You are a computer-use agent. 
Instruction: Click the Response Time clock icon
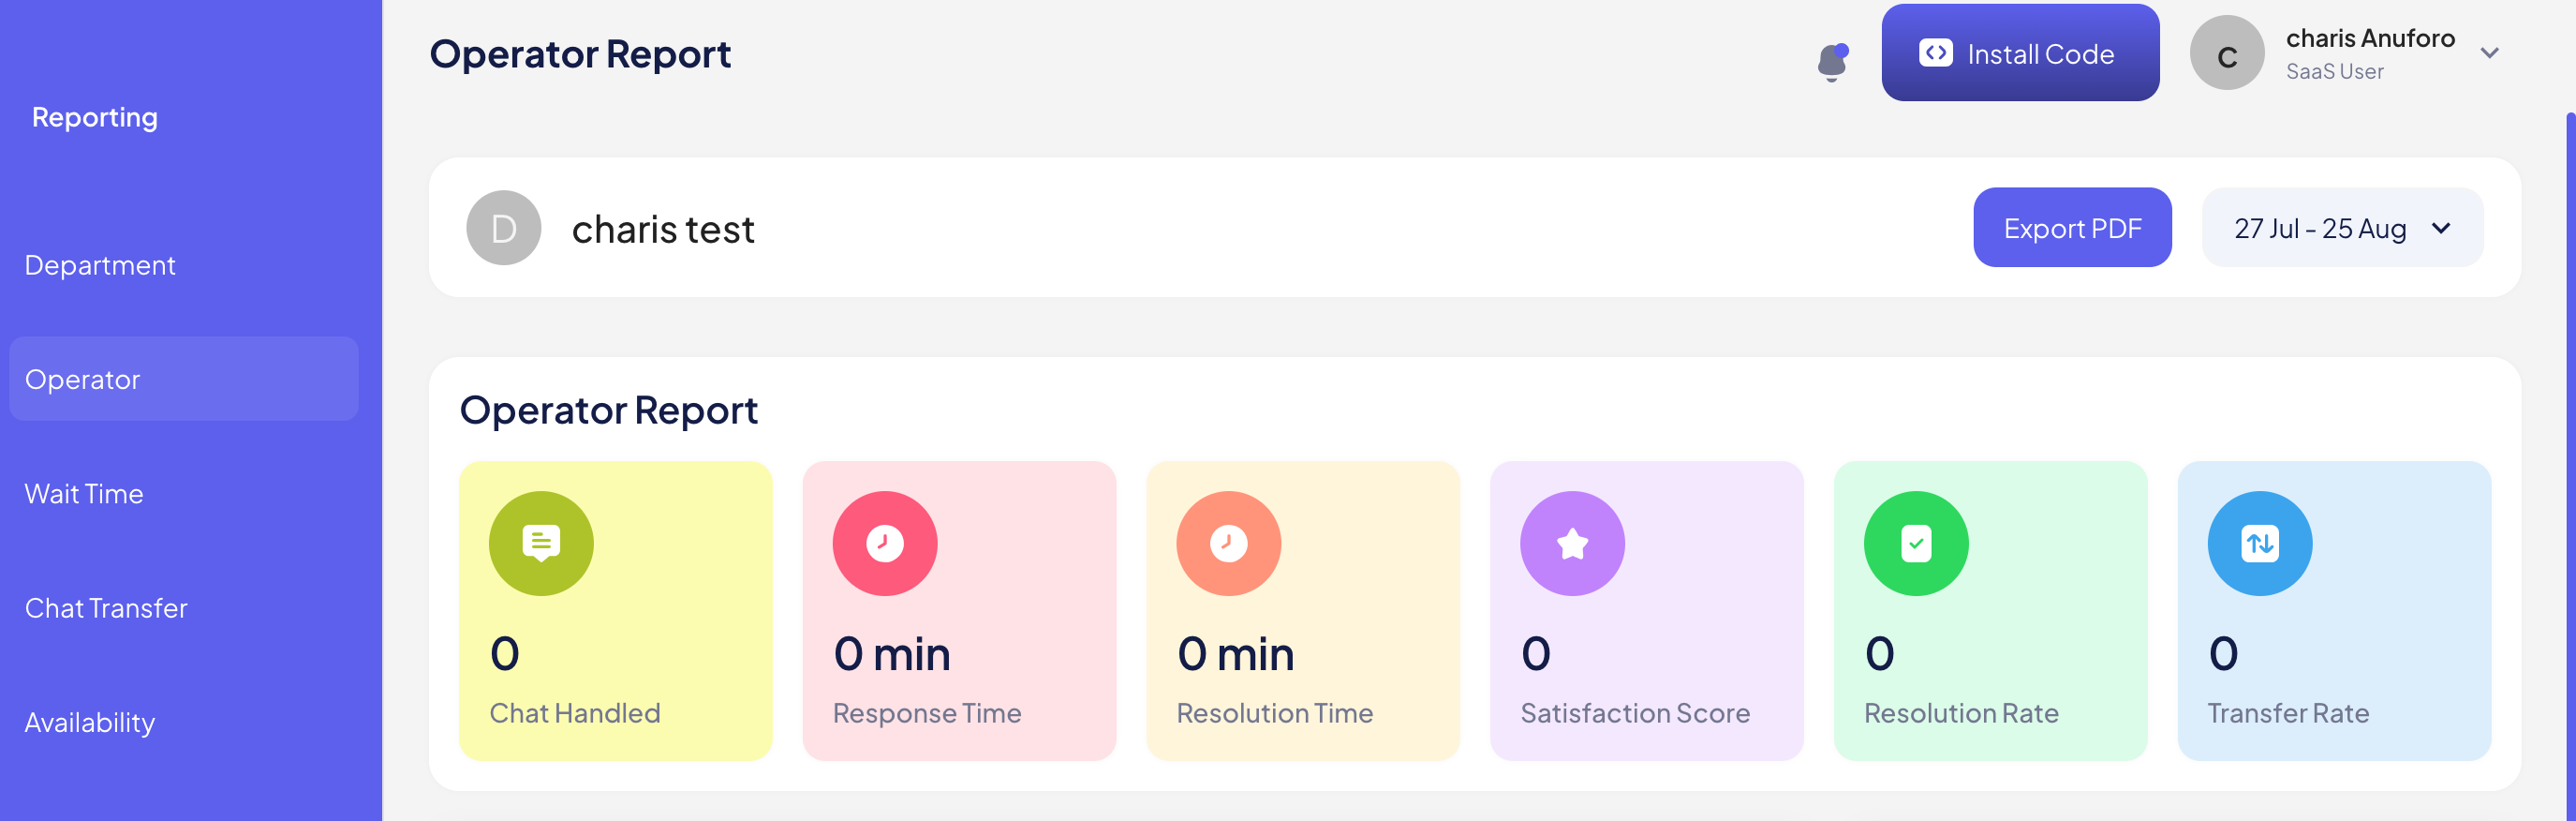point(885,543)
